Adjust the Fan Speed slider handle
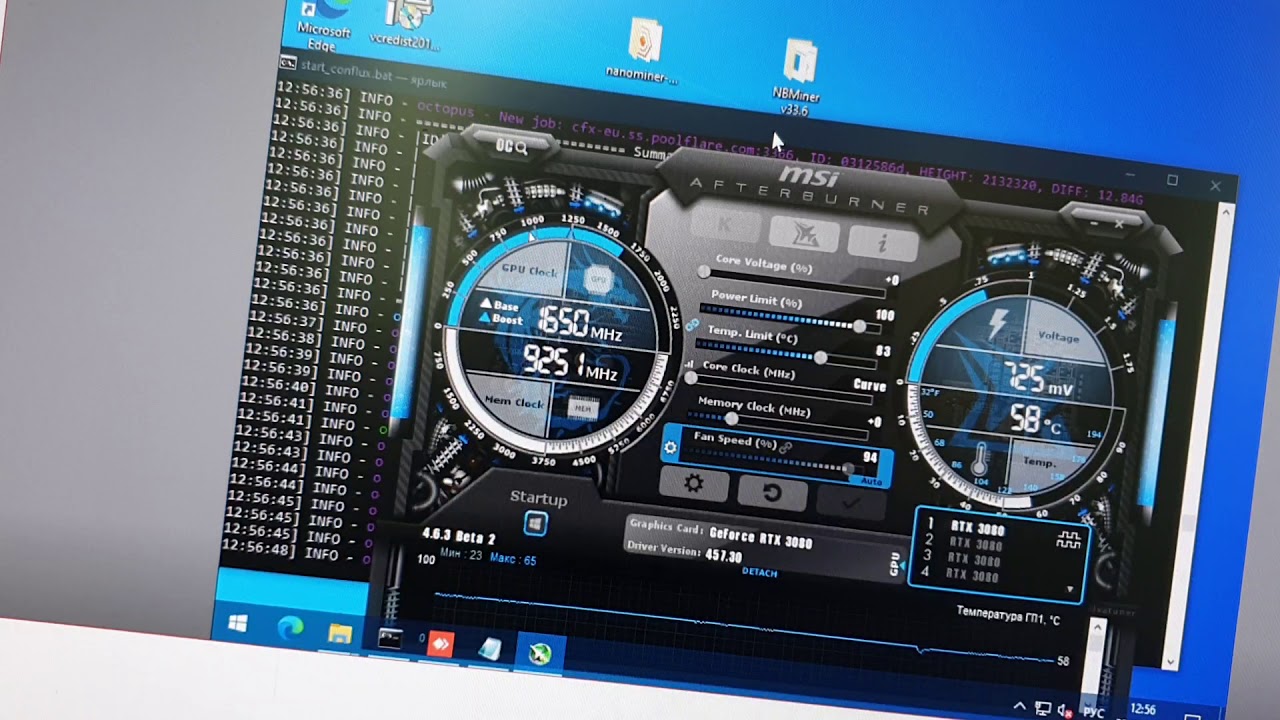 [848, 468]
